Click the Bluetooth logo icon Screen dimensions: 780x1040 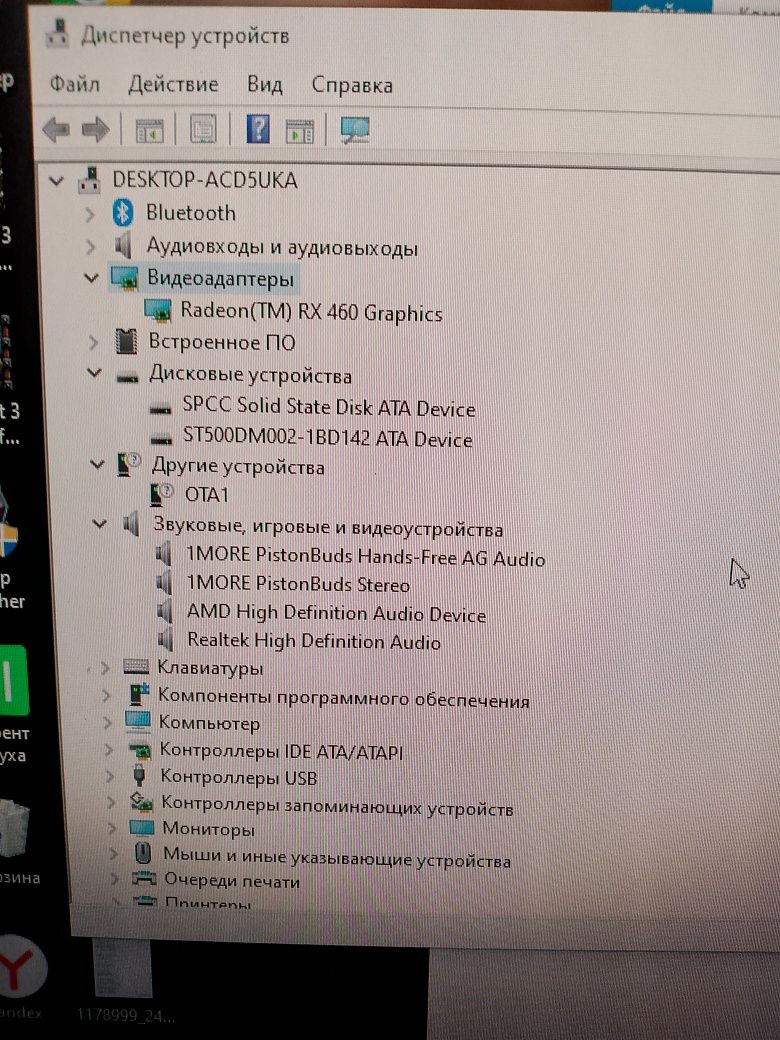click(x=122, y=213)
